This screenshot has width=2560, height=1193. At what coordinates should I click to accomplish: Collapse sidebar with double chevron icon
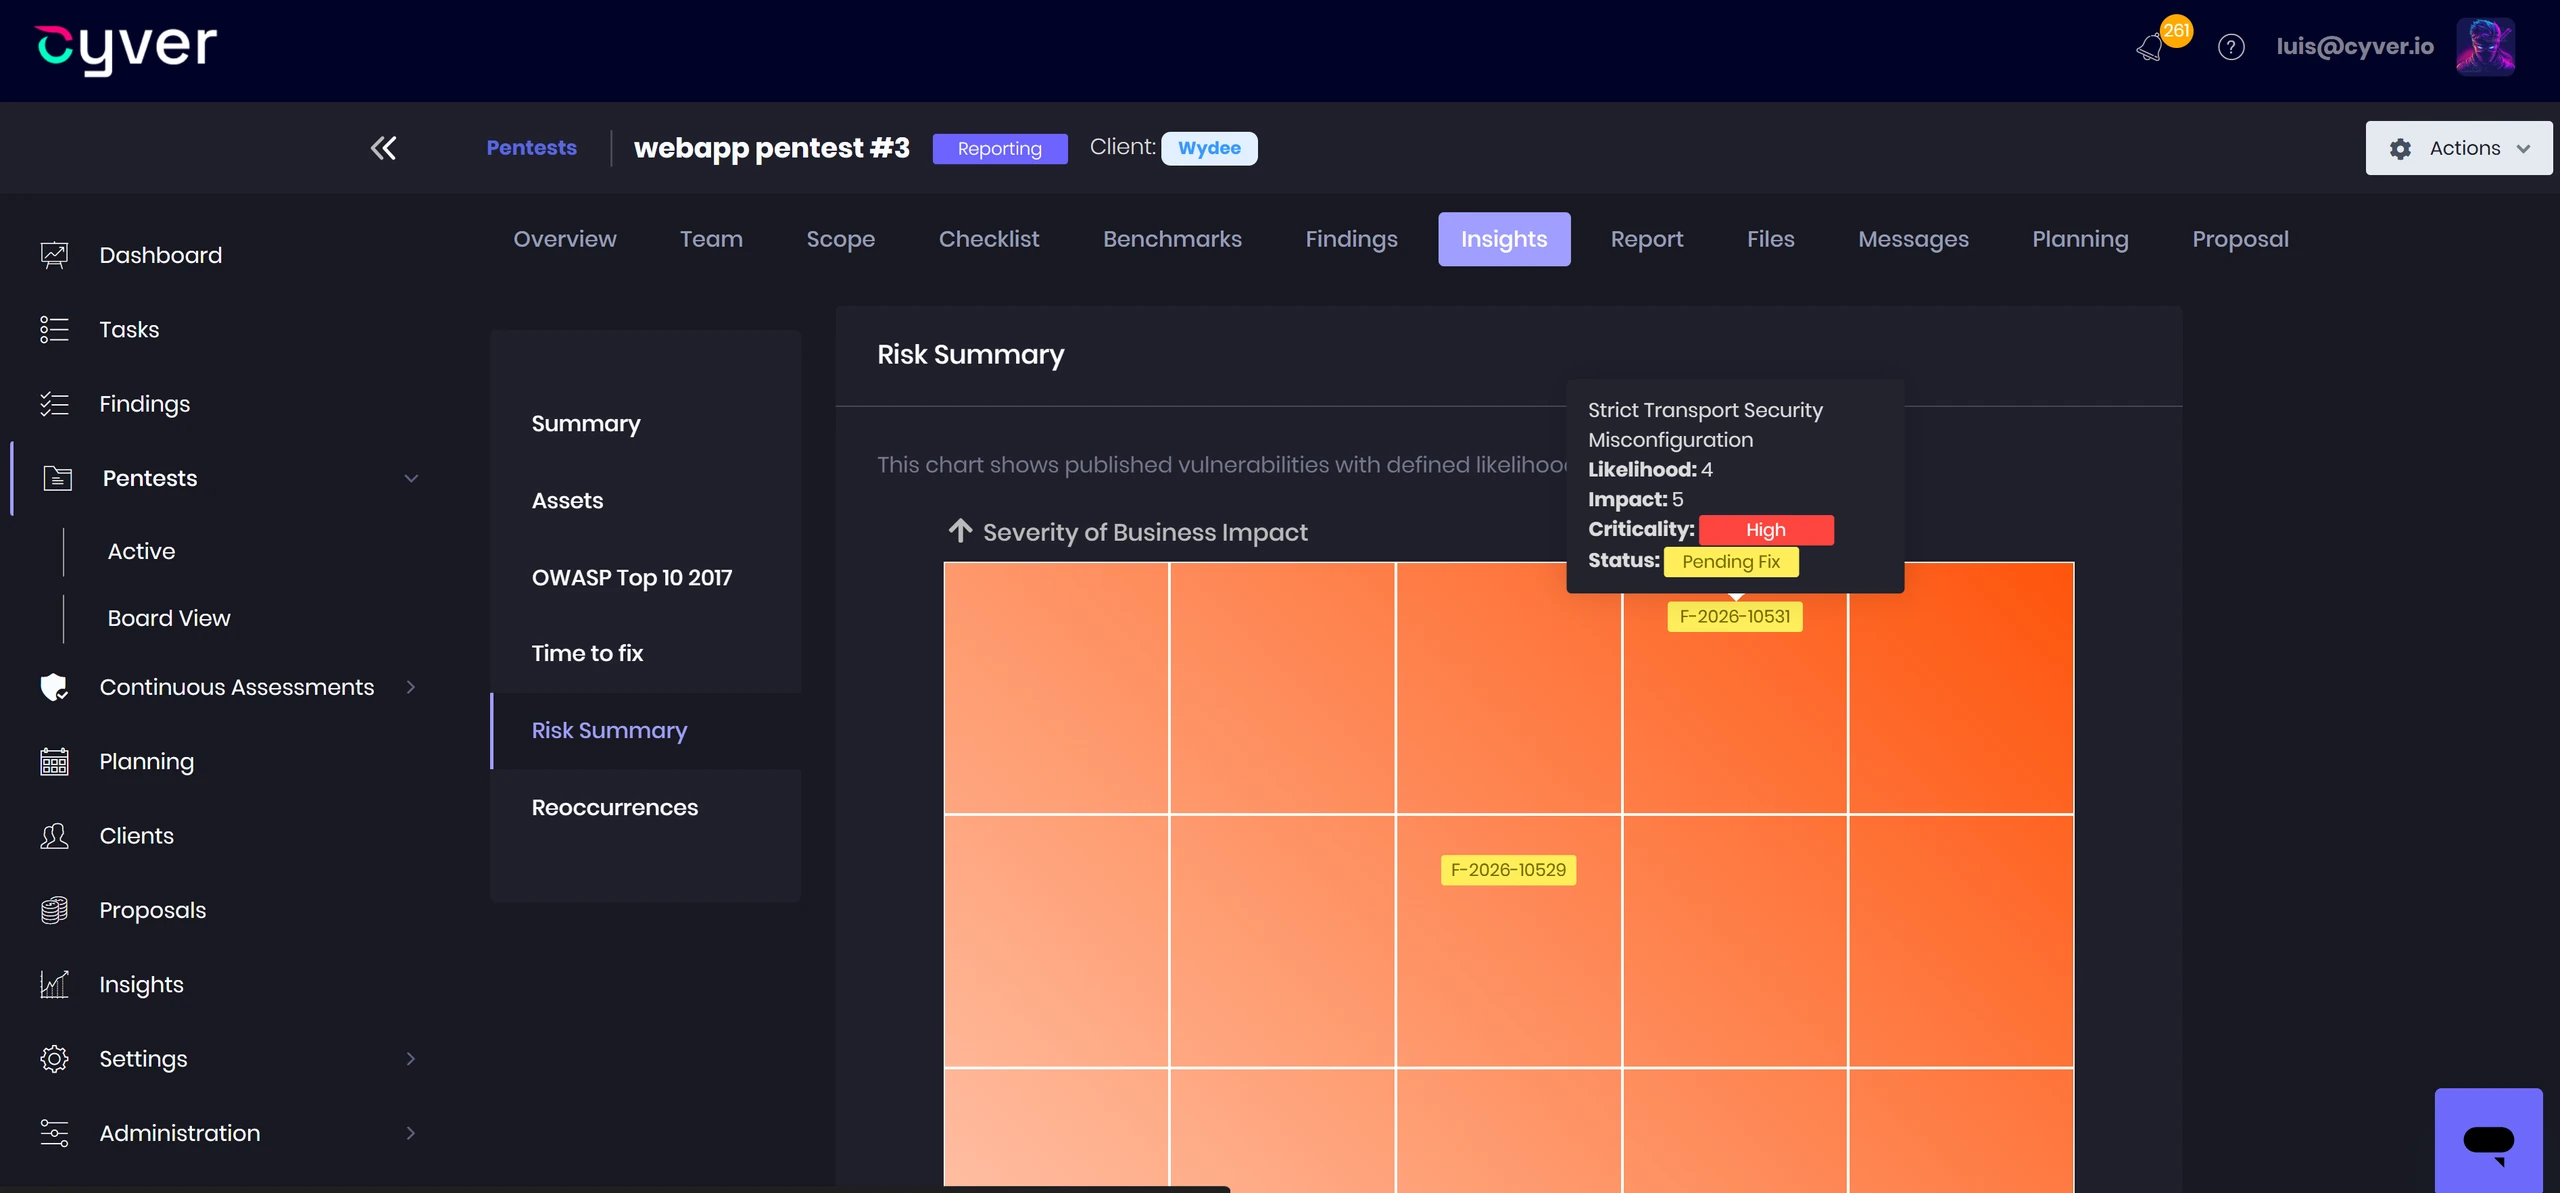(x=383, y=148)
